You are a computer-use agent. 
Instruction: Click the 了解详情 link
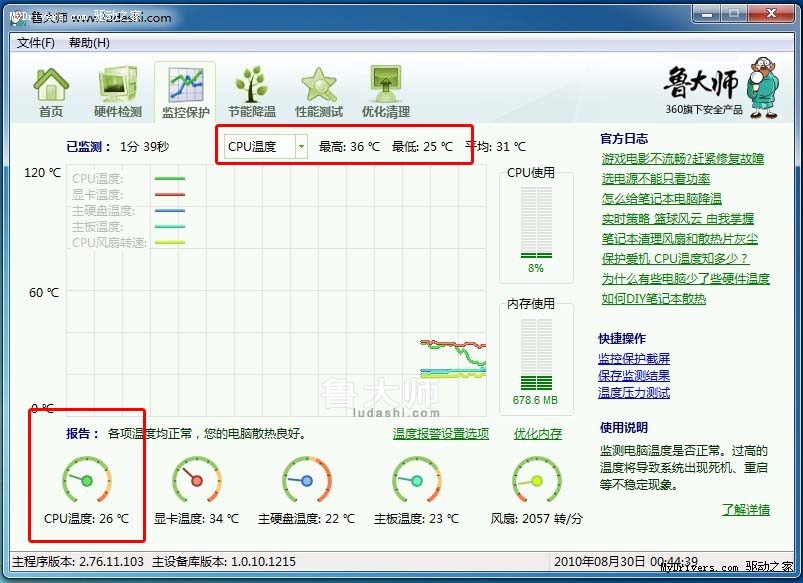(746, 510)
